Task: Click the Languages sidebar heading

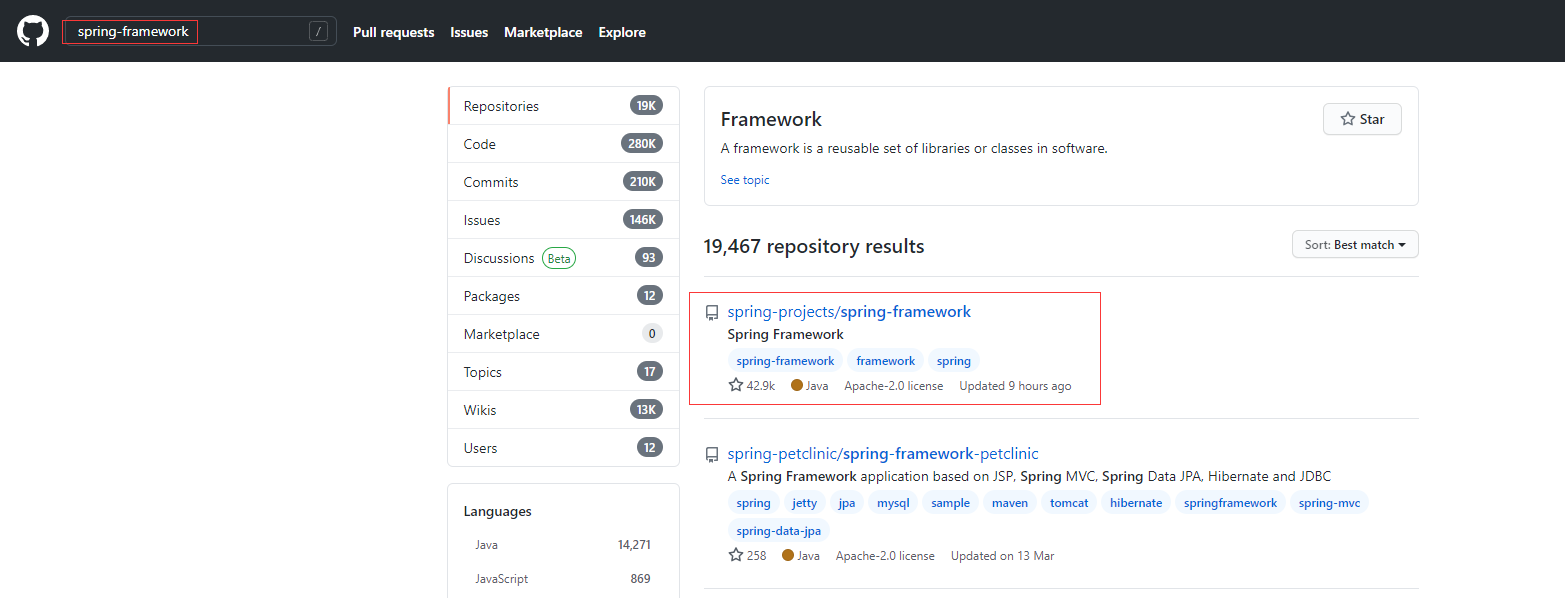Action: click(x=498, y=511)
